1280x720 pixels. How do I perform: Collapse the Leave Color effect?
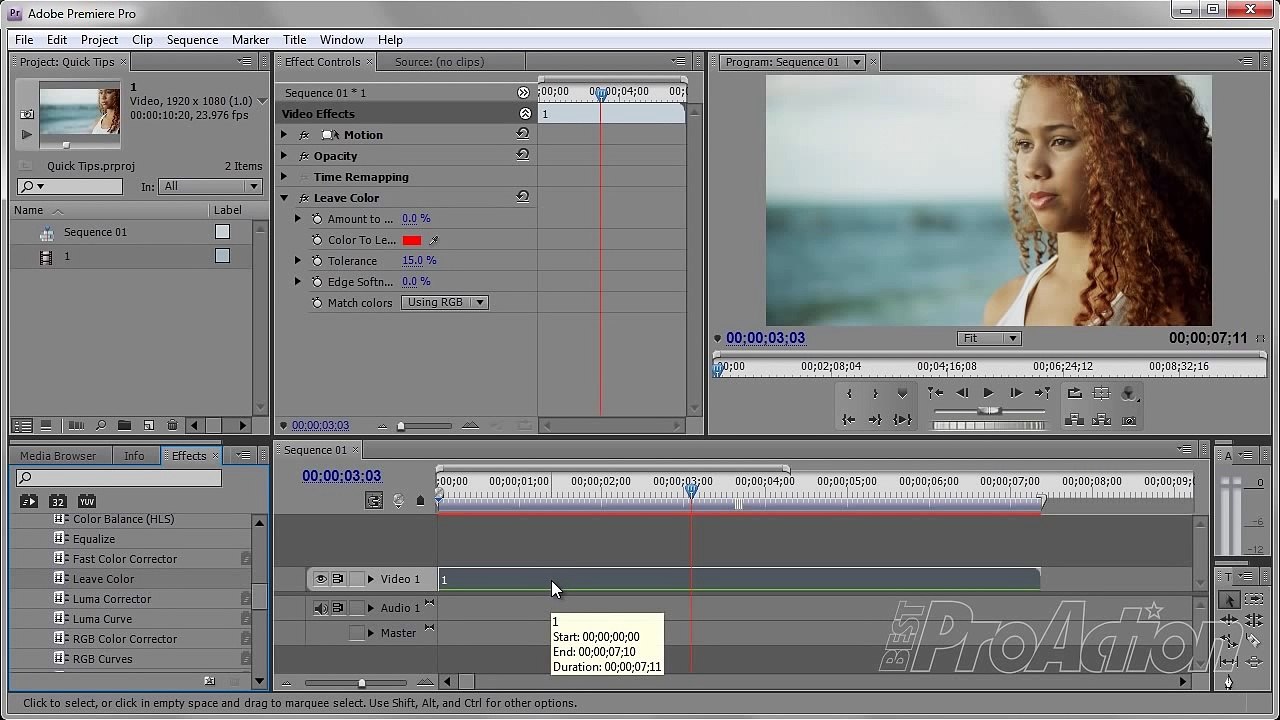(x=284, y=198)
